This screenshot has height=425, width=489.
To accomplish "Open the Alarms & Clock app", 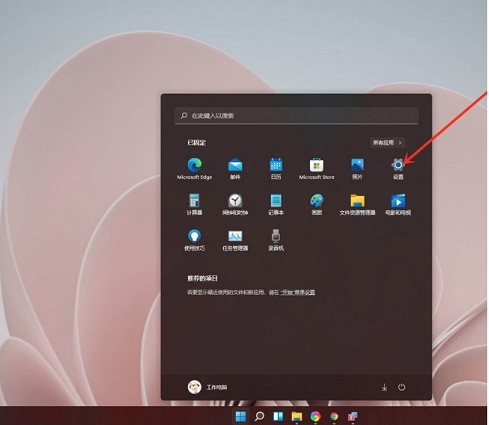I will (235, 204).
